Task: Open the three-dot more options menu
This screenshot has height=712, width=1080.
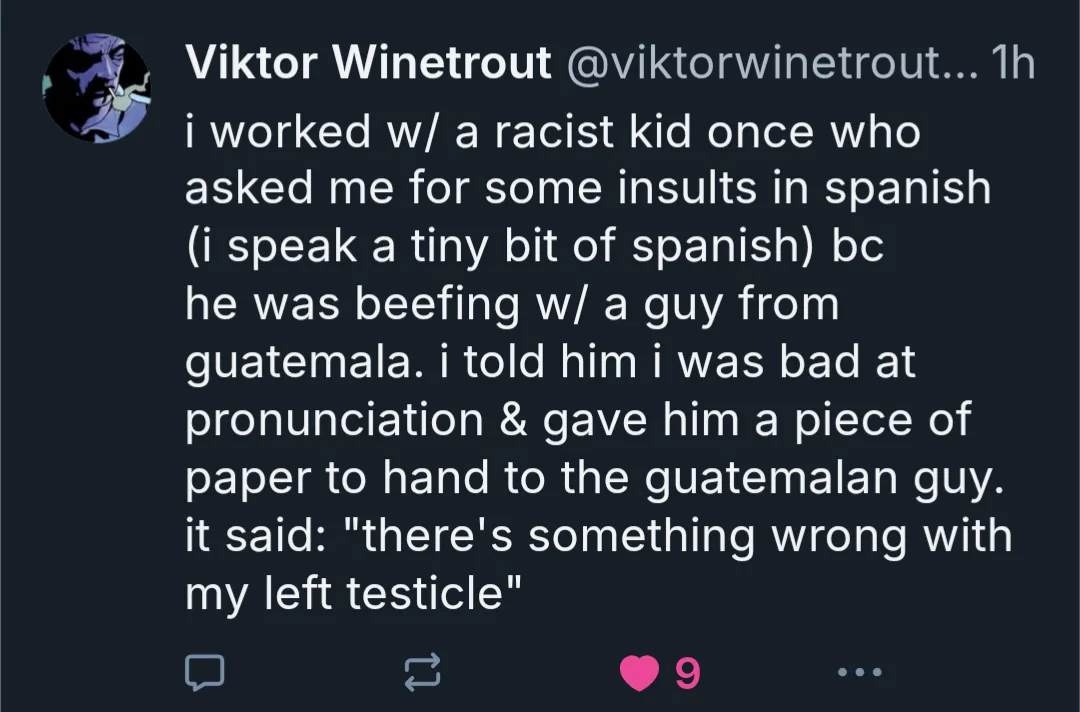Action: point(860,671)
